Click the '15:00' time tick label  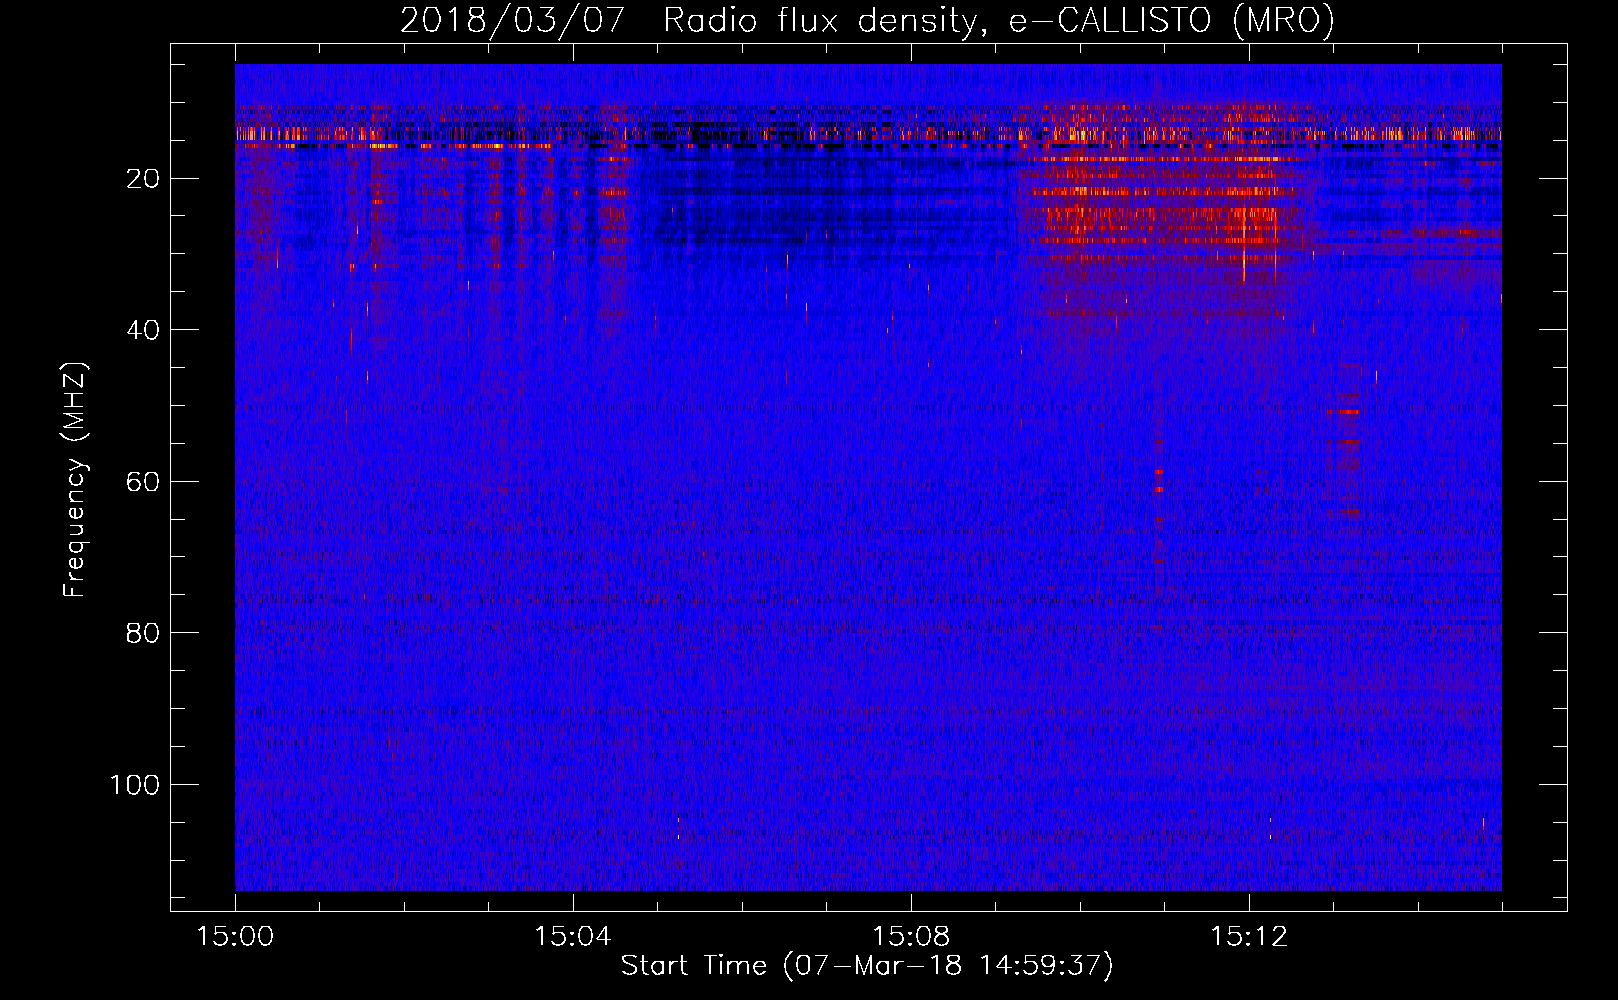235,936
